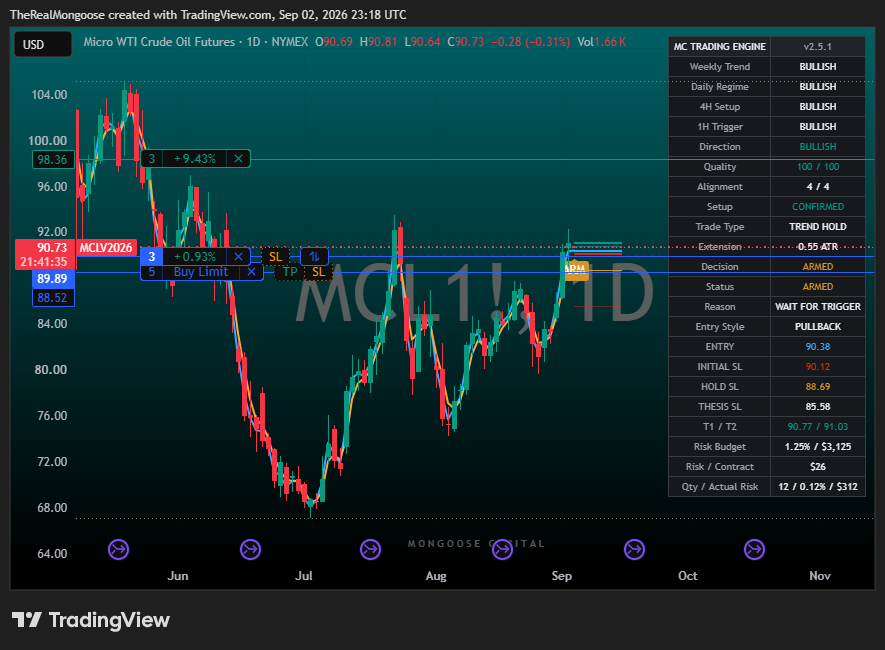The width and height of the screenshot is (885, 650).
Task: Cancel the Buy Limit order with its X icon
Action: (251, 272)
